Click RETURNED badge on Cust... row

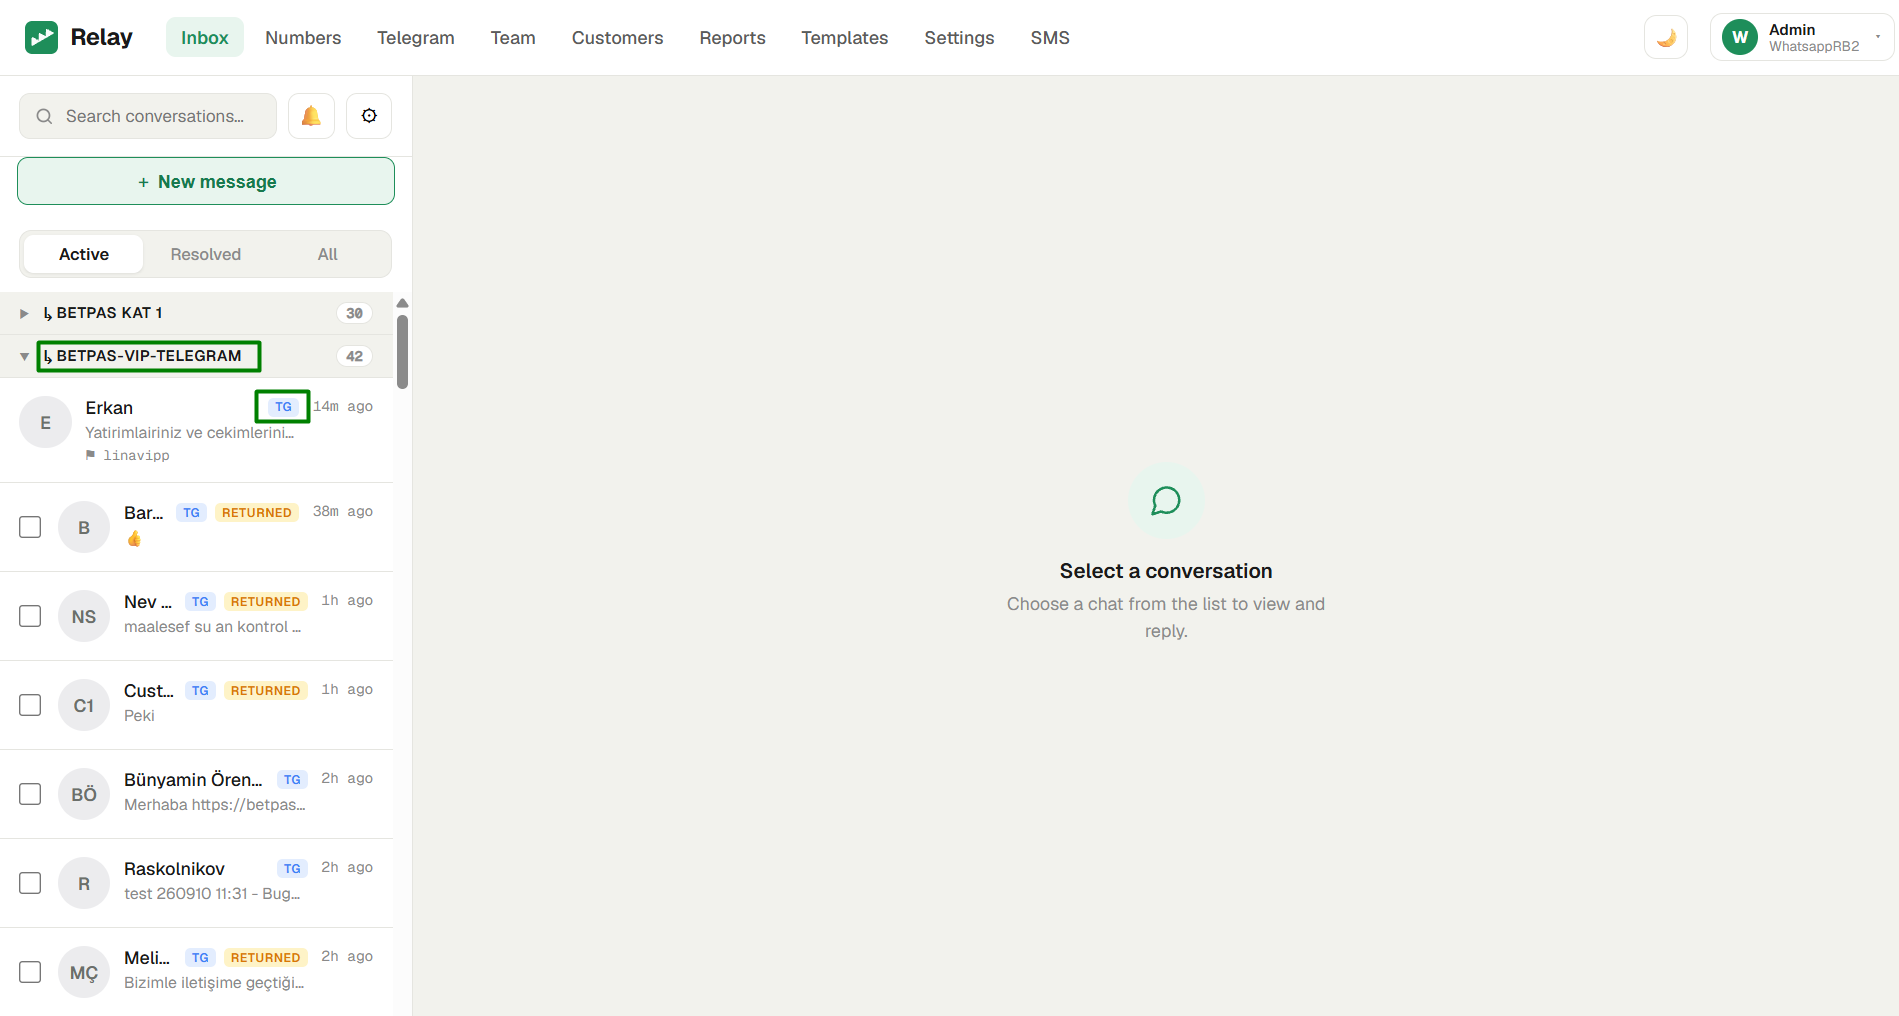(x=265, y=690)
